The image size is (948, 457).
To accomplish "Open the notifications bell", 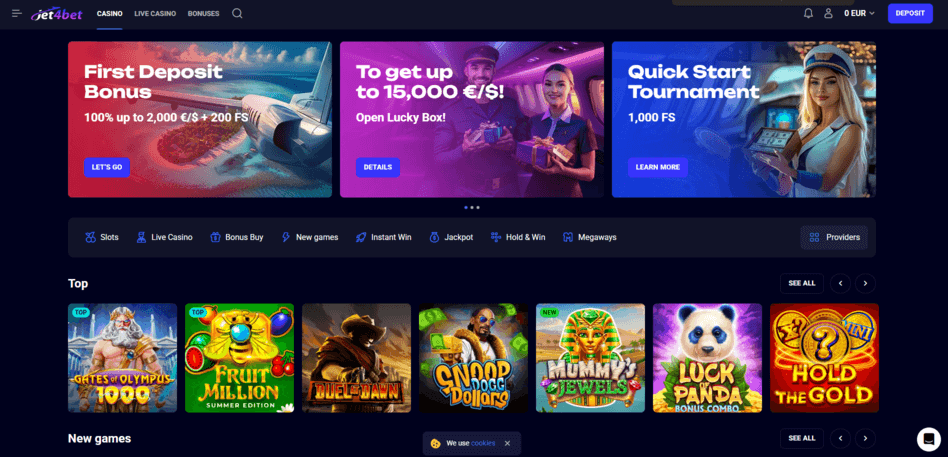I will pyautogui.click(x=808, y=13).
